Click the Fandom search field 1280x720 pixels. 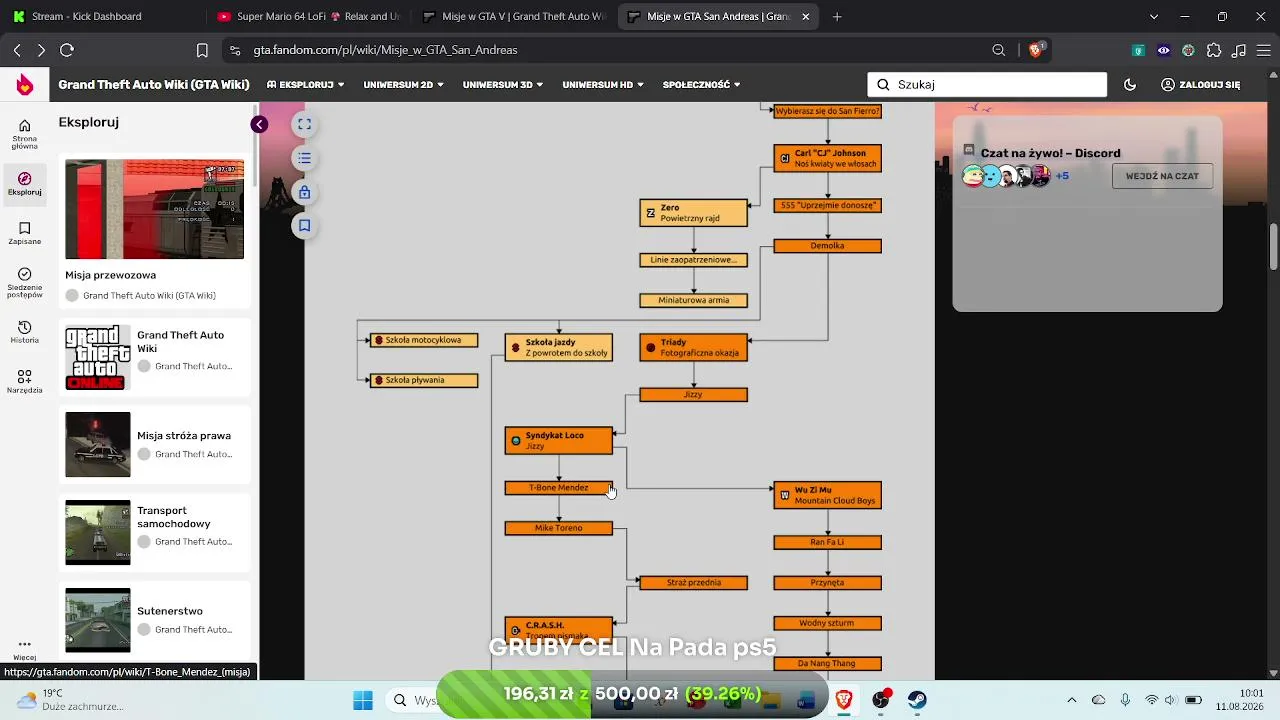click(987, 85)
